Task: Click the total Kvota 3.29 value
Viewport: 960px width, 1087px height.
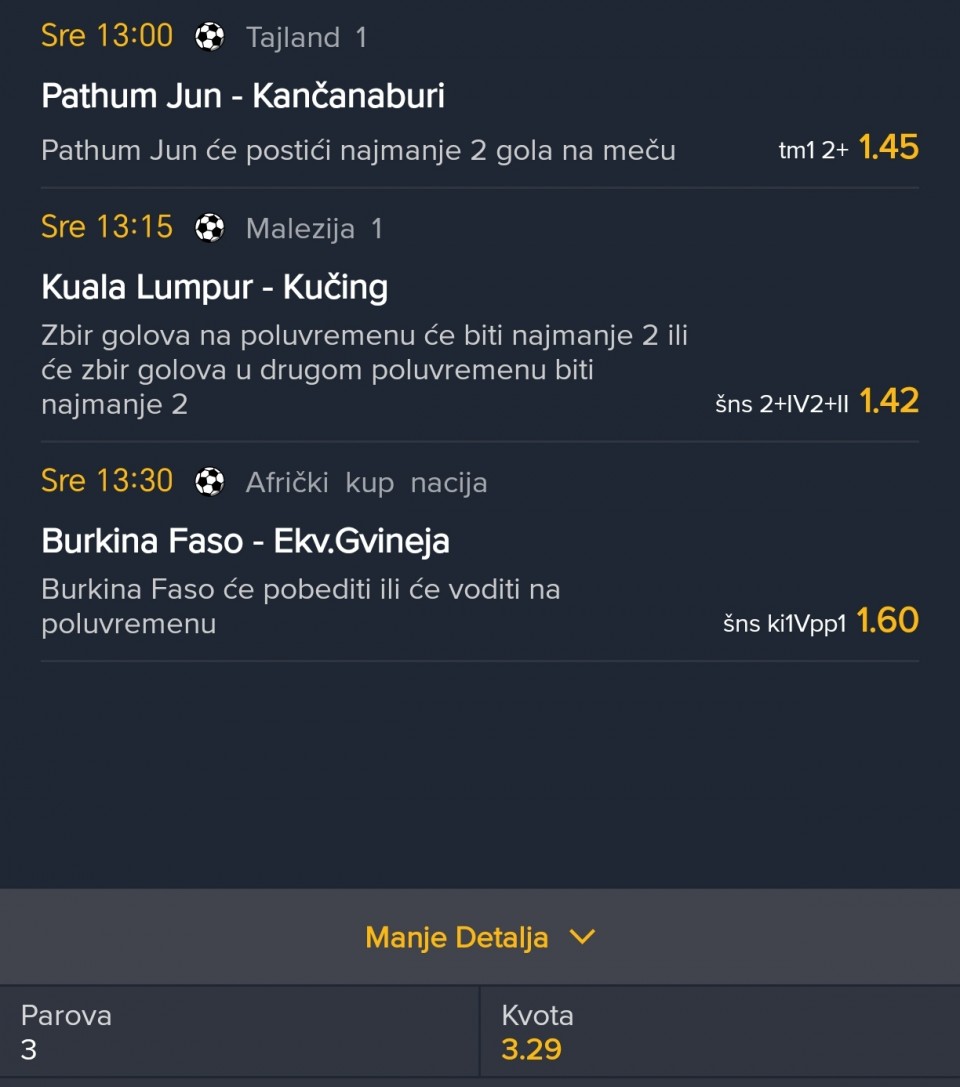Action: pos(531,1049)
